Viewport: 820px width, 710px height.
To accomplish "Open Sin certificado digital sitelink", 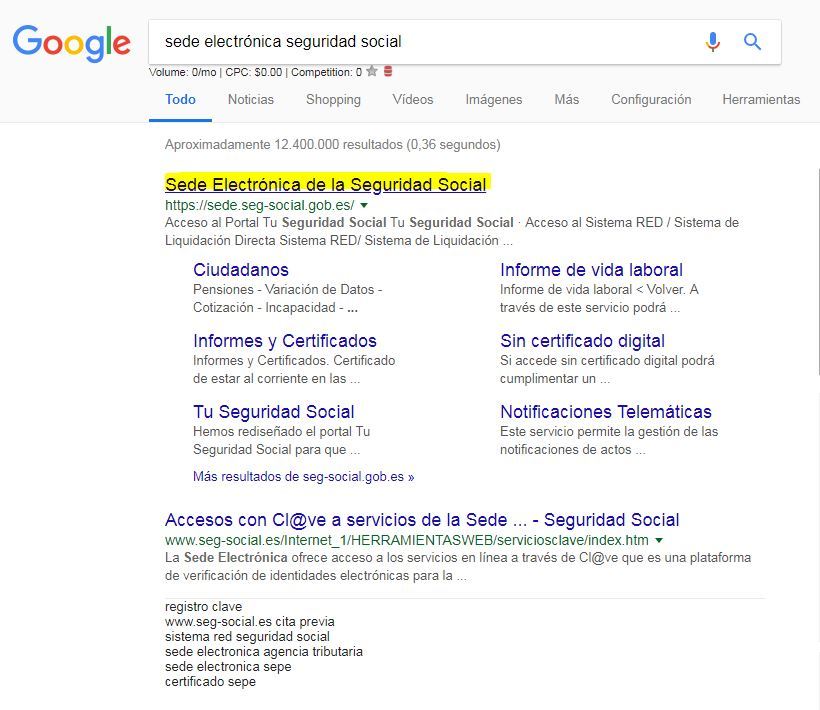I will (x=582, y=341).
